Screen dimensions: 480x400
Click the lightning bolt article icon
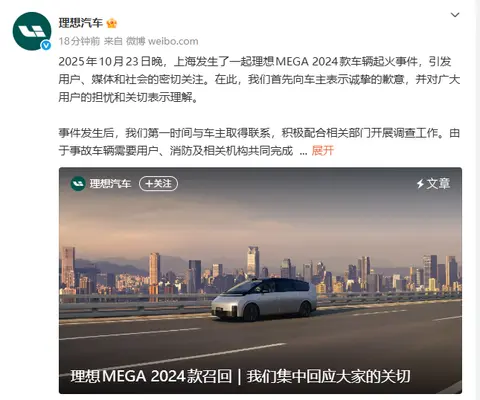point(420,184)
